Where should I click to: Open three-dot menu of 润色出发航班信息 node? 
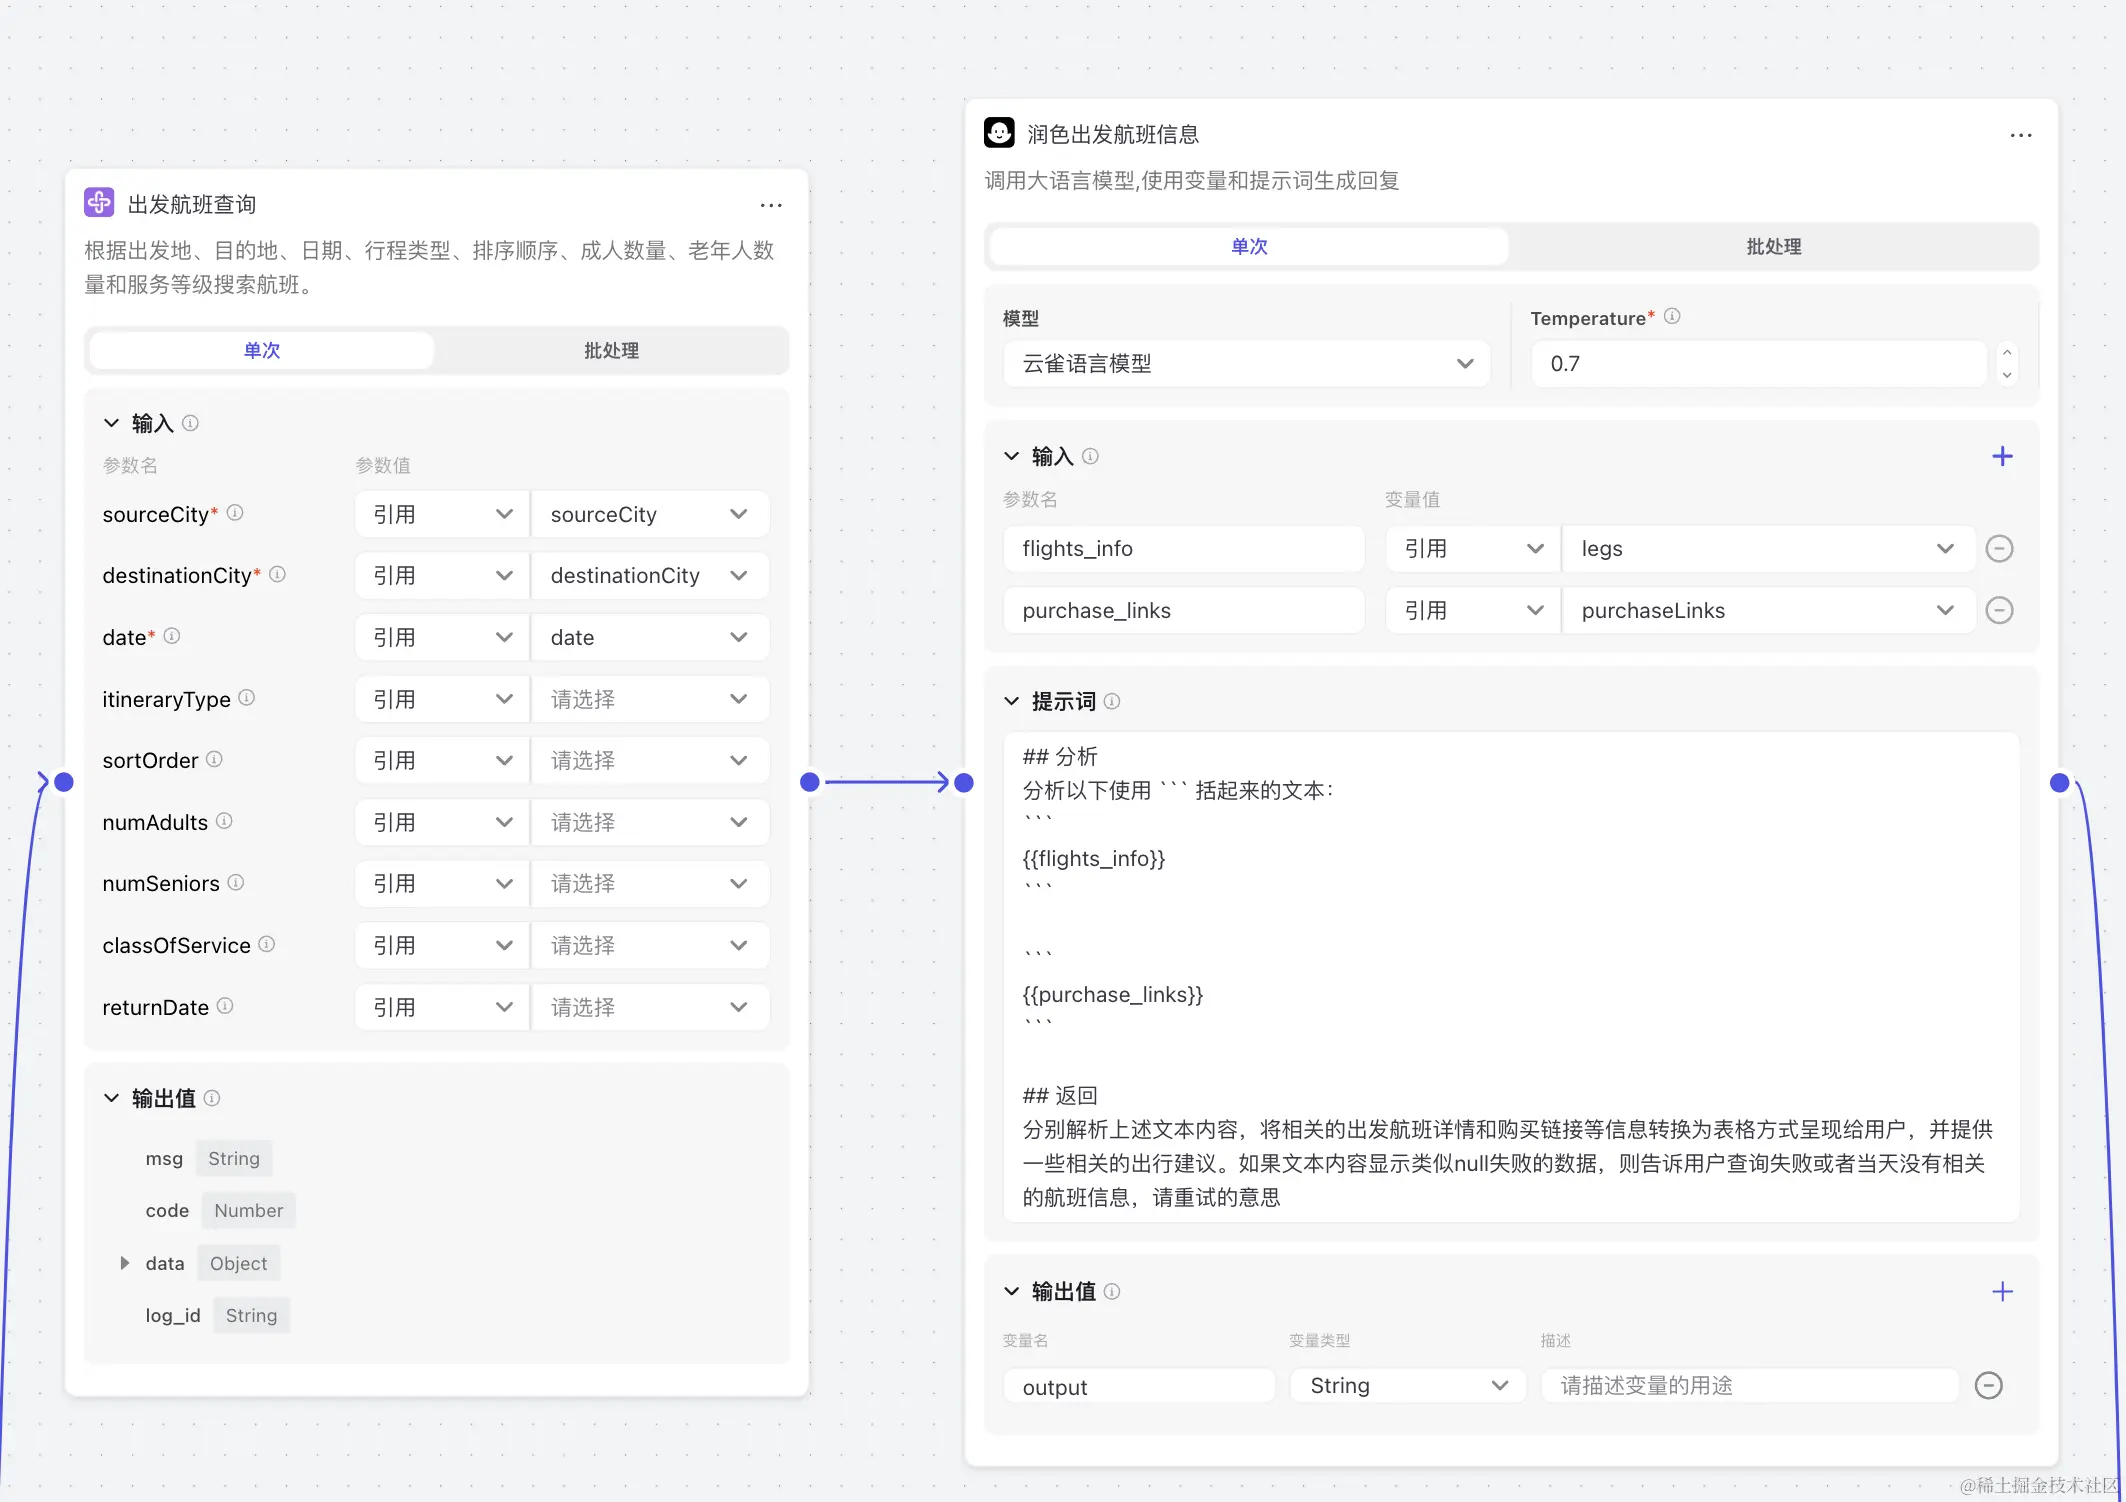[2020, 135]
